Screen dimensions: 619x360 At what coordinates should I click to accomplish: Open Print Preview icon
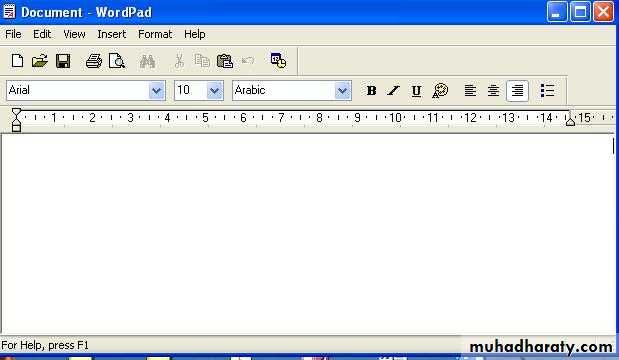[117, 61]
